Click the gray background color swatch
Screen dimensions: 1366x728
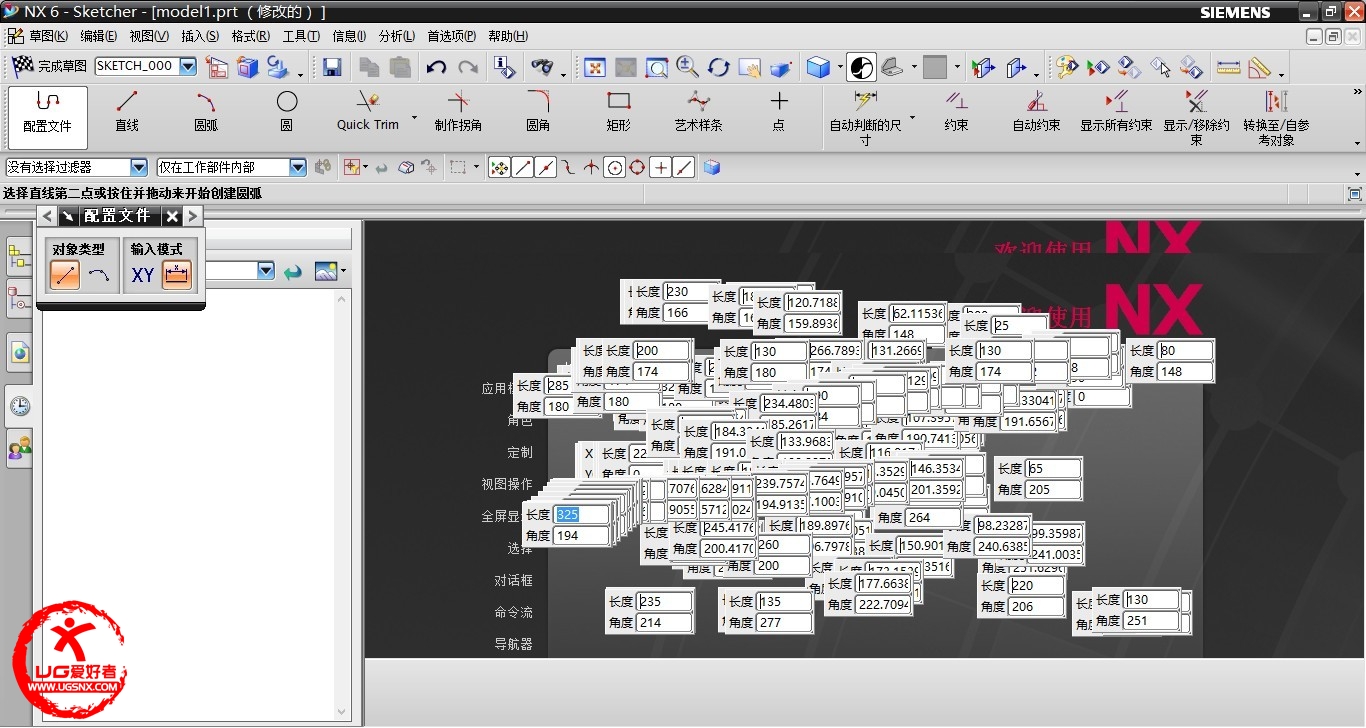935,67
